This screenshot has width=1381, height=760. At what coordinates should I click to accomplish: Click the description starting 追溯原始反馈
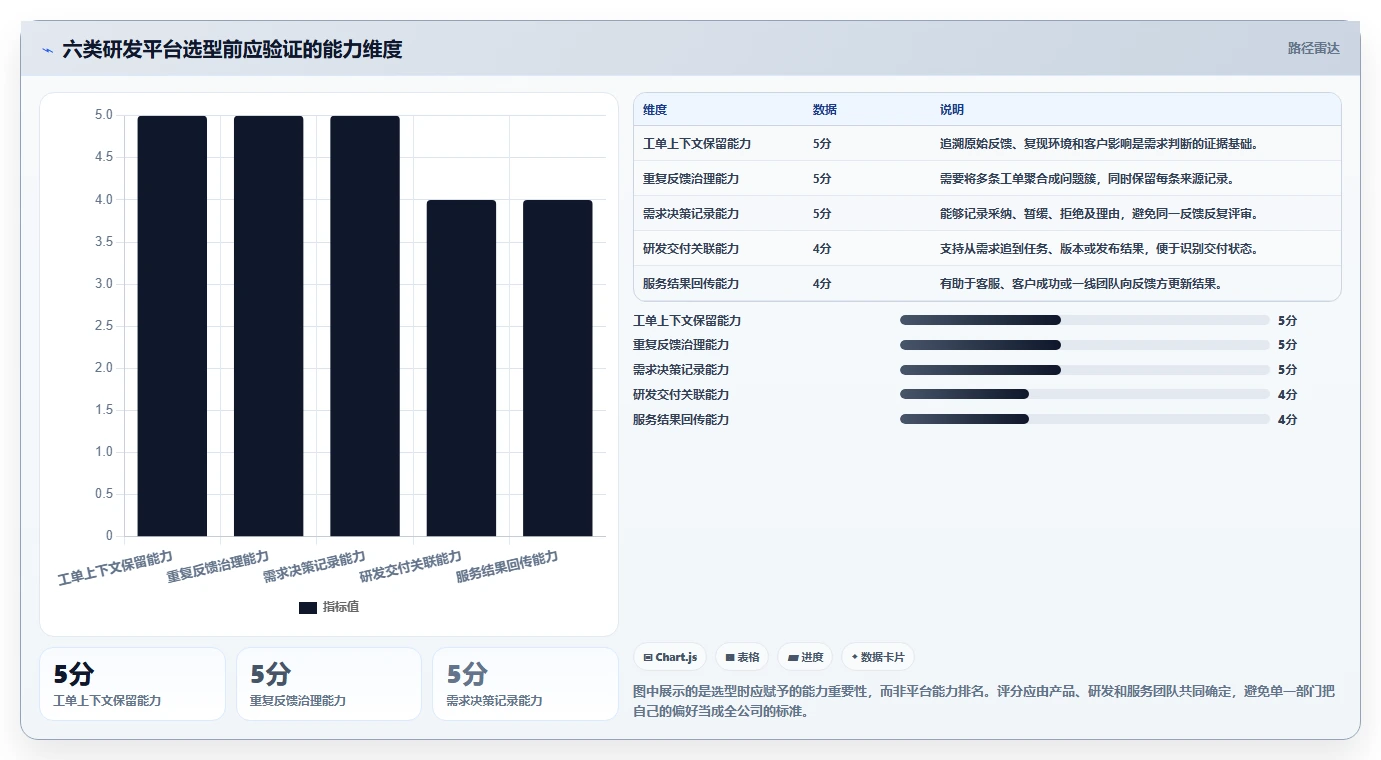(x=1098, y=144)
